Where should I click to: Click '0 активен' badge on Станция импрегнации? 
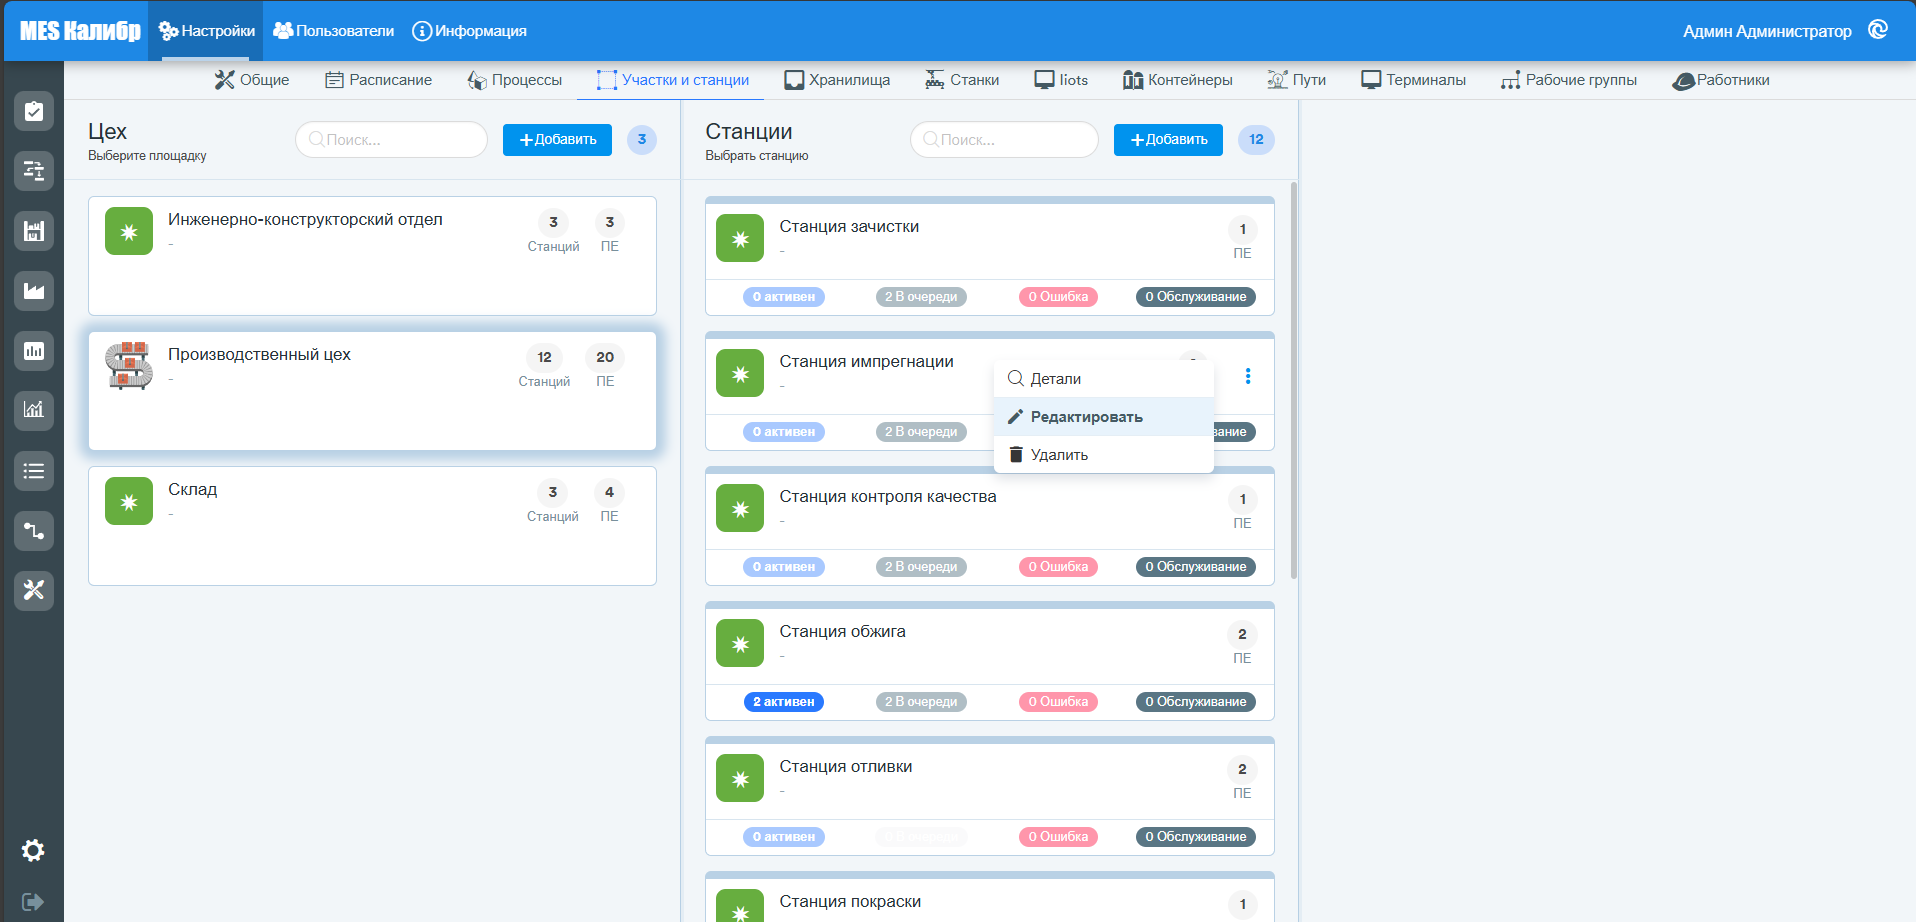pyautogui.click(x=784, y=432)
